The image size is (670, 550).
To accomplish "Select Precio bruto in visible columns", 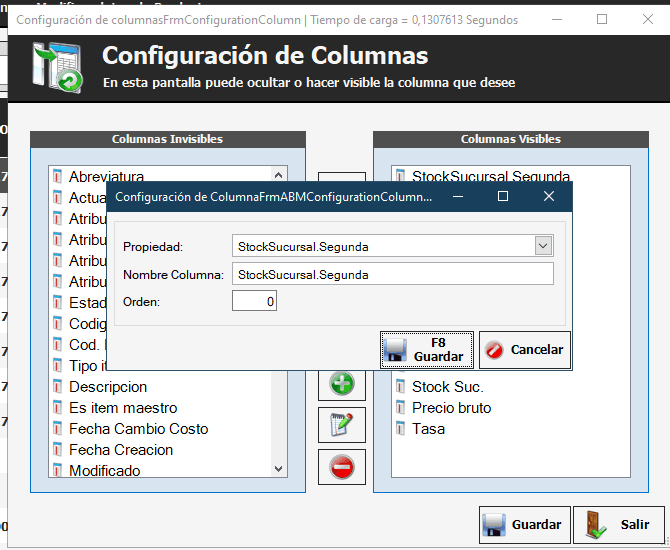I will (451, 408).
